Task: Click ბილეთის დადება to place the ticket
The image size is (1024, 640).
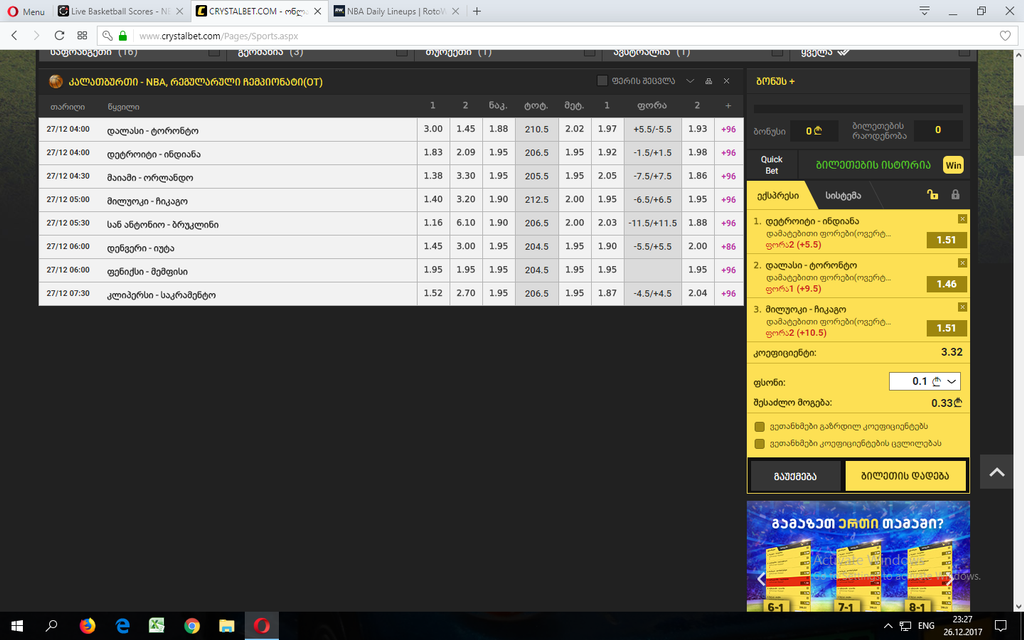Action: [905, 476]
